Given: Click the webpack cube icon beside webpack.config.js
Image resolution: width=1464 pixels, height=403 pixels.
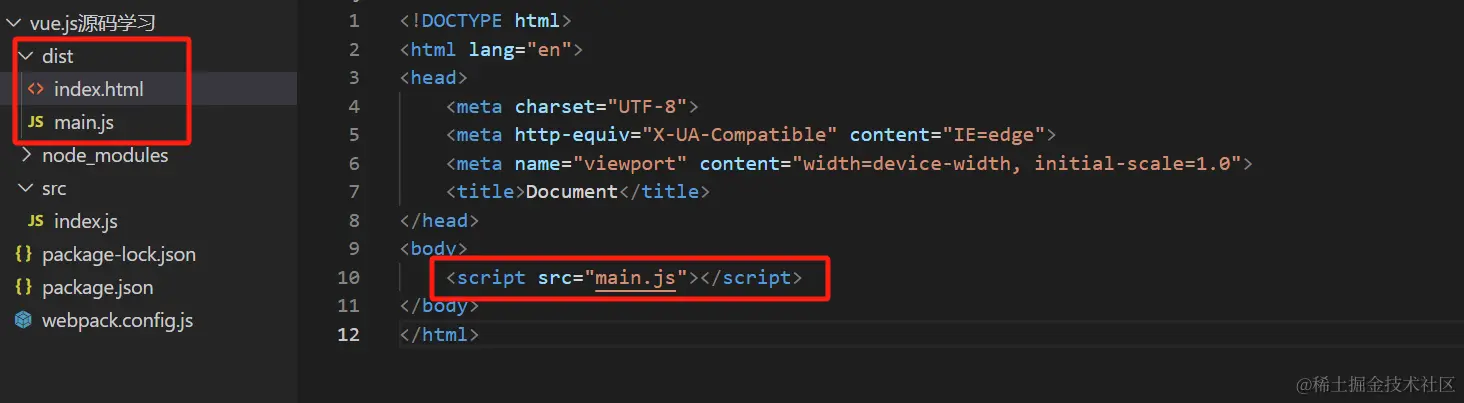Looking at the screenshot, I should [x=23, y=320].
